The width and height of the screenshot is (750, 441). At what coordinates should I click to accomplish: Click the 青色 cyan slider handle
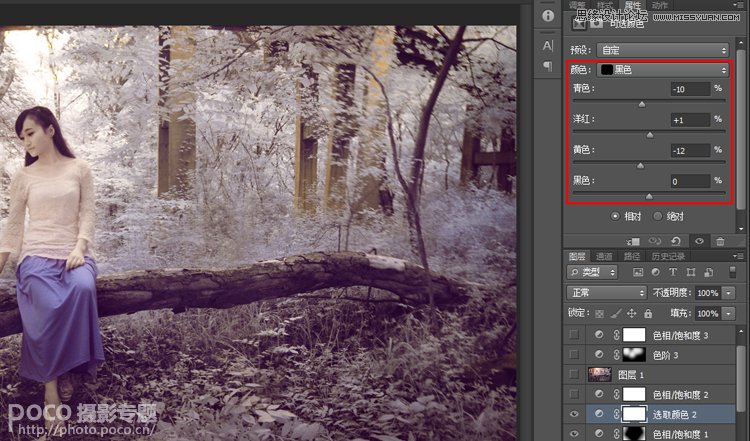pos(642,103)
